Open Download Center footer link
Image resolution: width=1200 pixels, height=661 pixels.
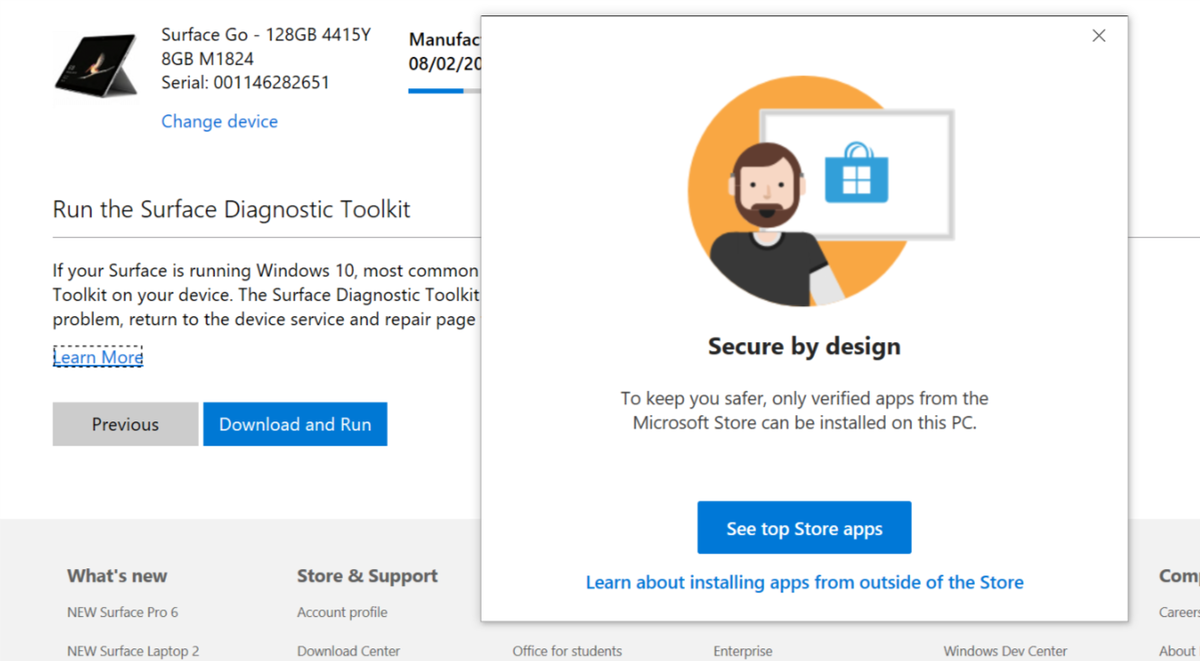pos(349,651)
